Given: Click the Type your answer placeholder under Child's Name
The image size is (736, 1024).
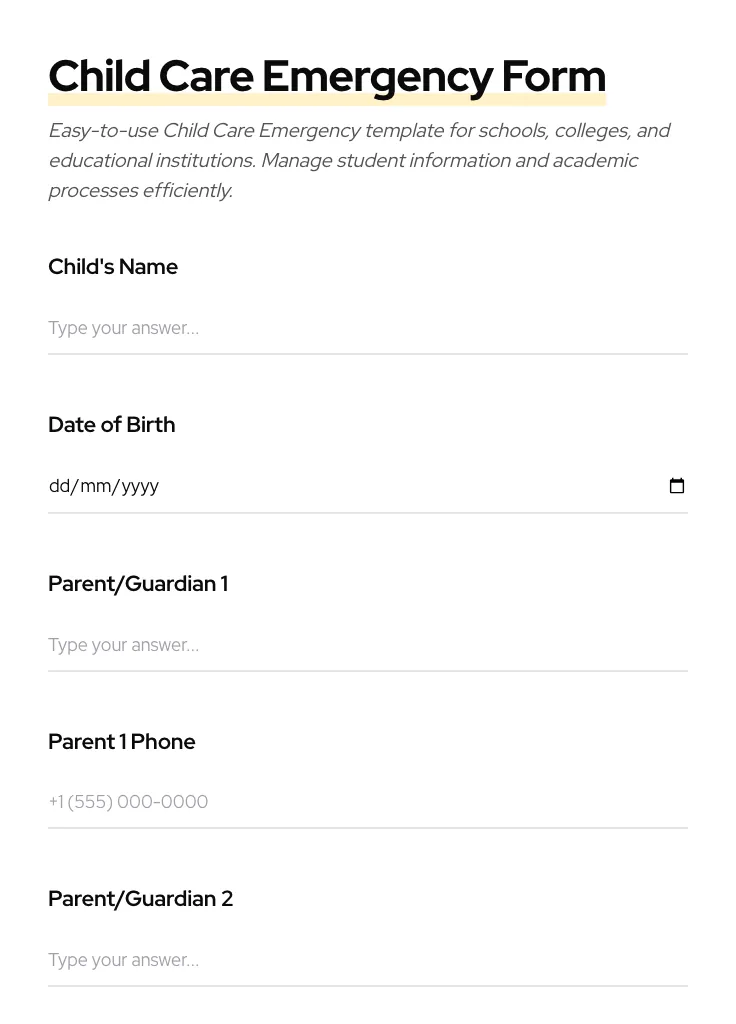Looking at the screenshot, I should [x=123, y=328].
